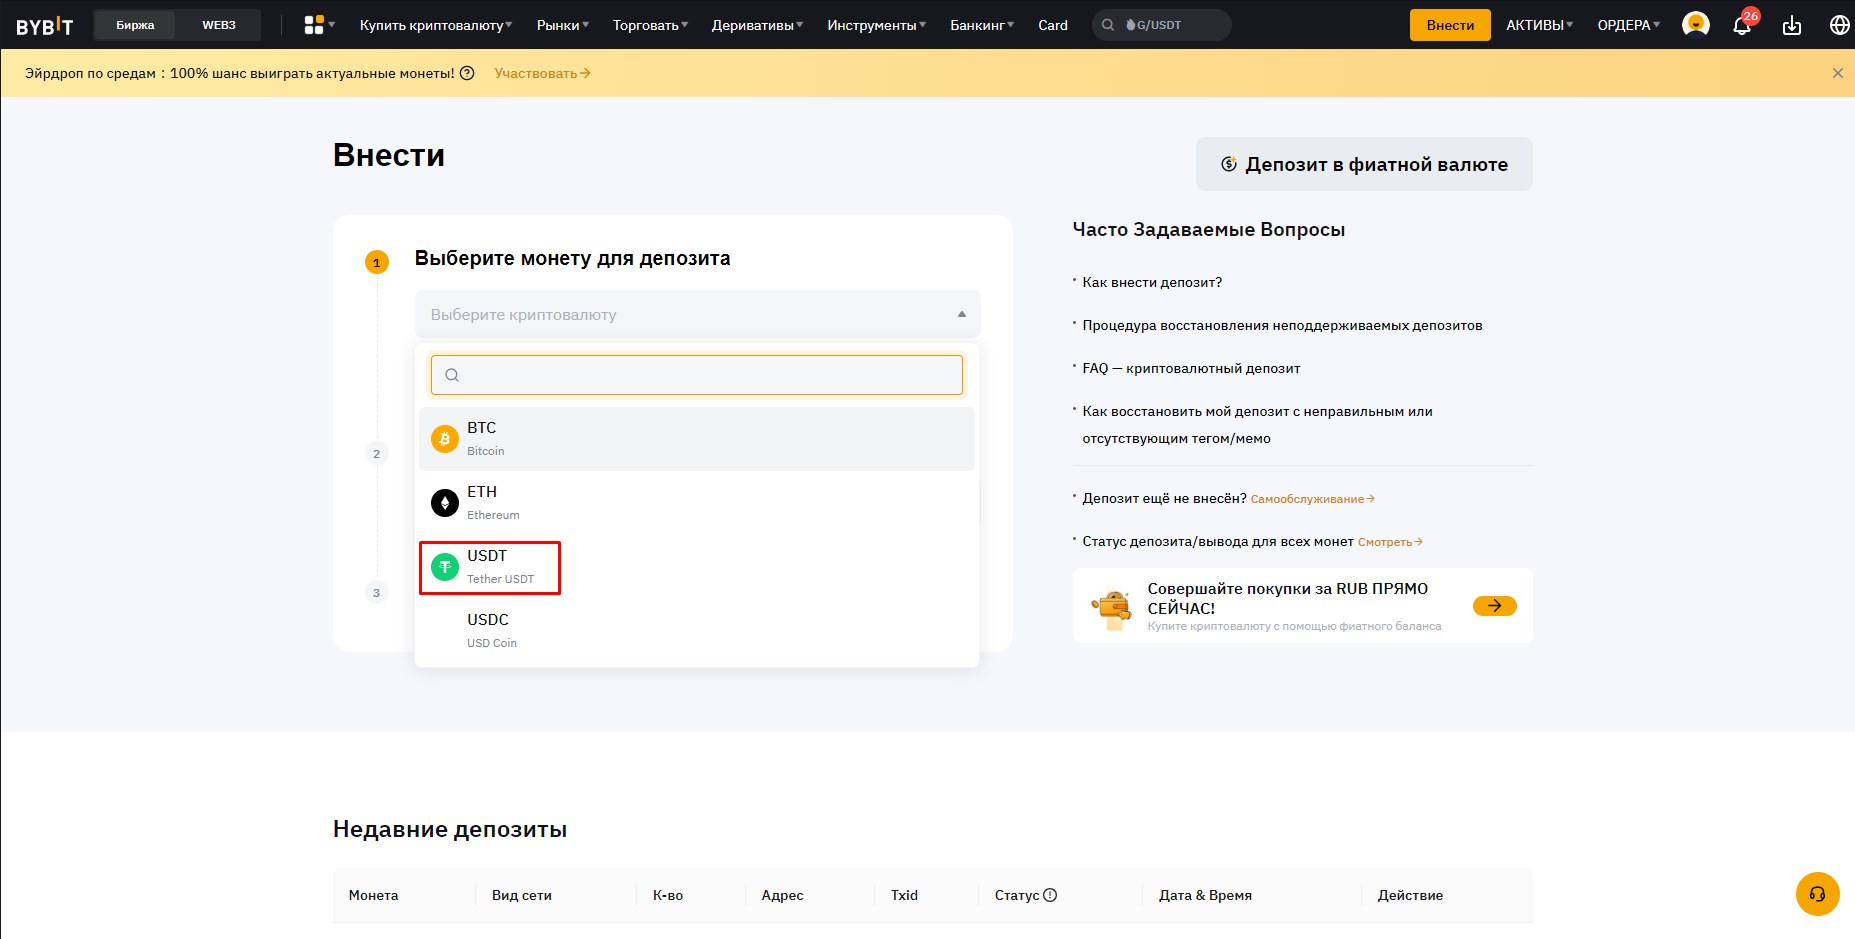Click the search magnifier icon in top bar

[1108, 25]
